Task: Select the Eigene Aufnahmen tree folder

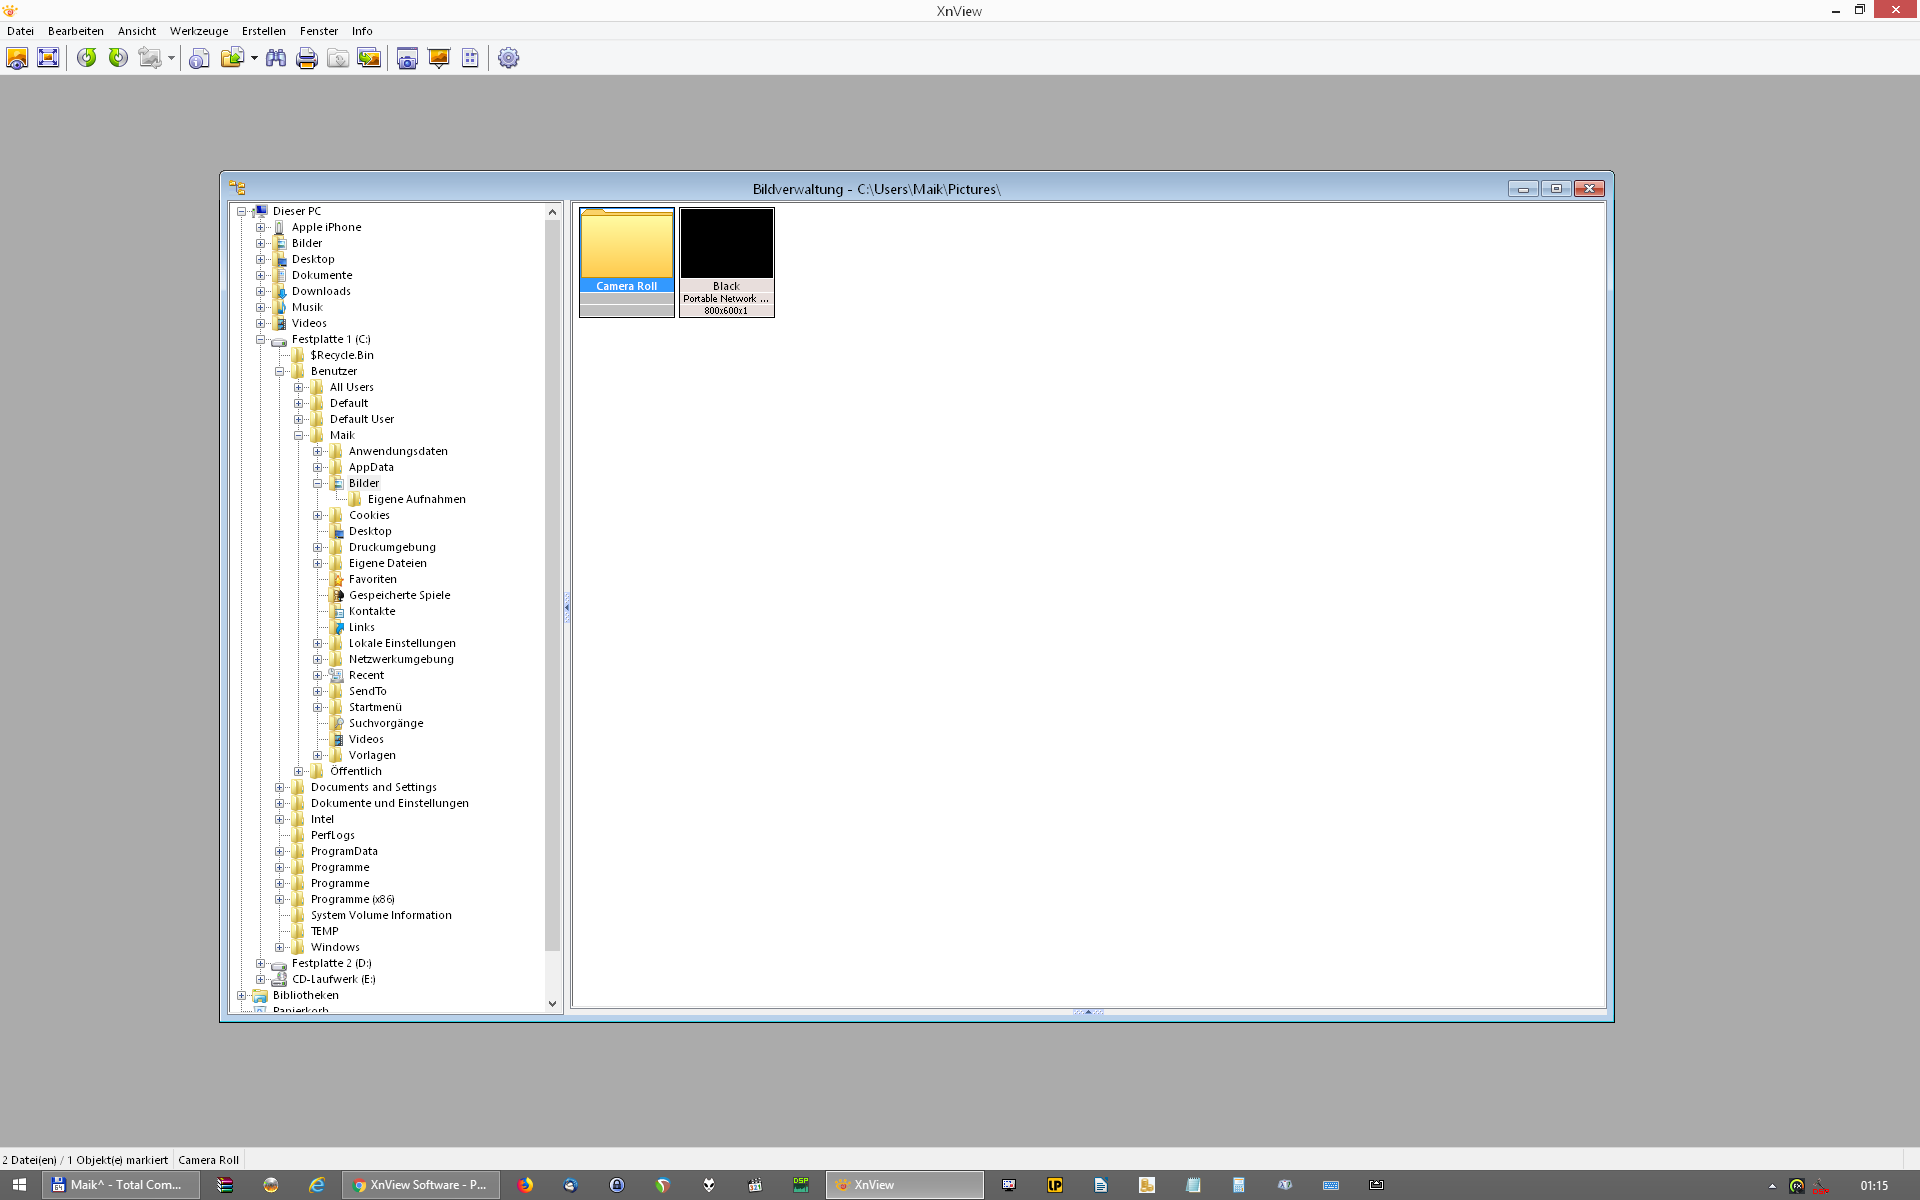Action: pos(416,499)
